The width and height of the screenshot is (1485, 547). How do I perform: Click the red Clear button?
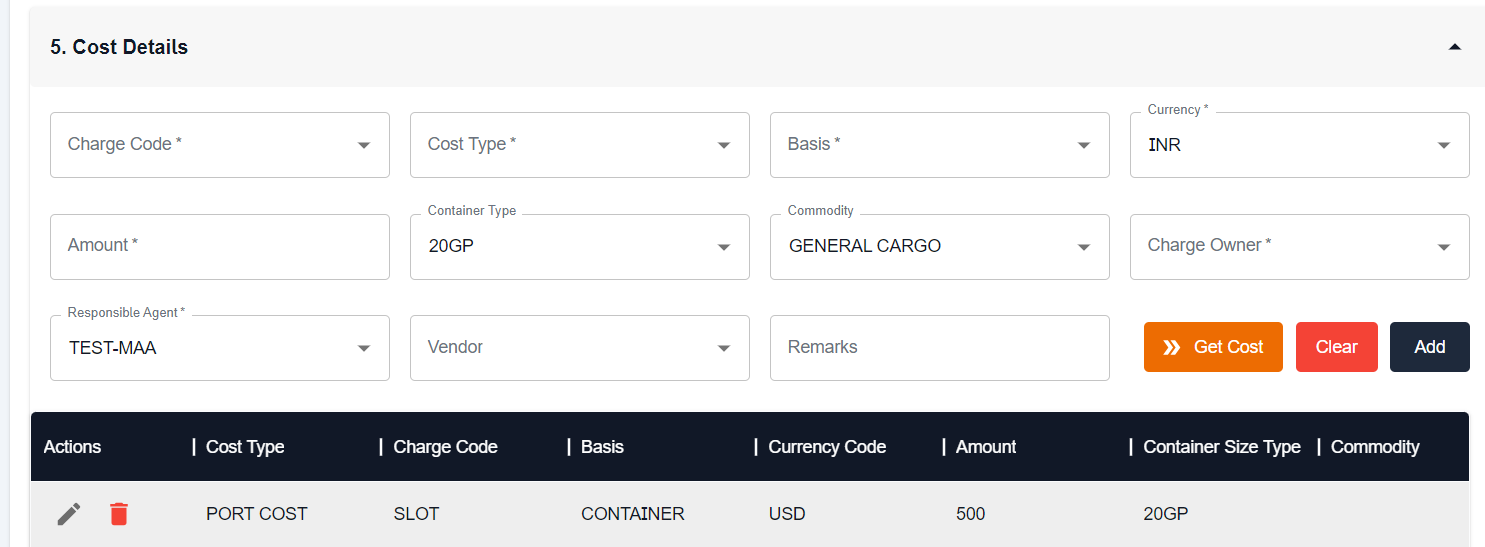click(1337, 347)
